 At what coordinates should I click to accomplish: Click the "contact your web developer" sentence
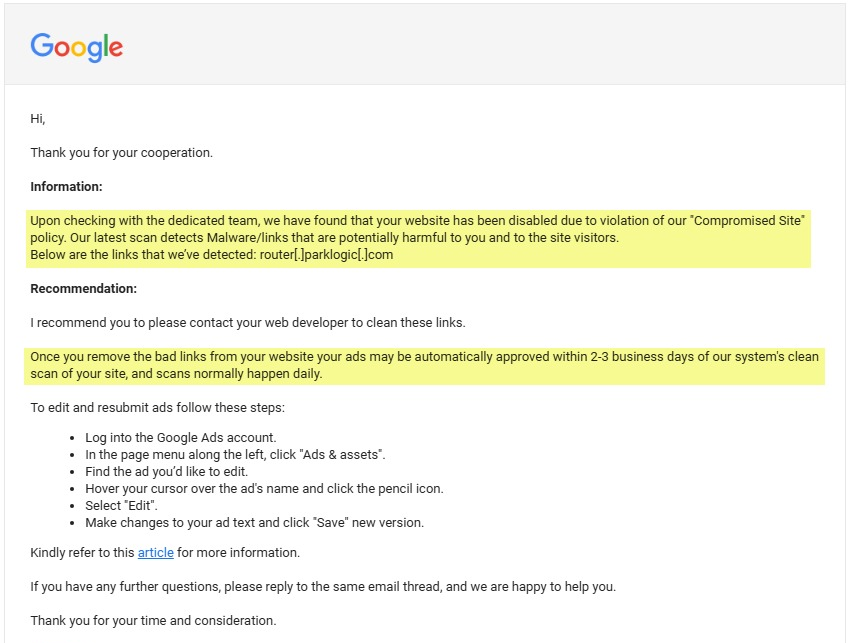pos(248,323)
